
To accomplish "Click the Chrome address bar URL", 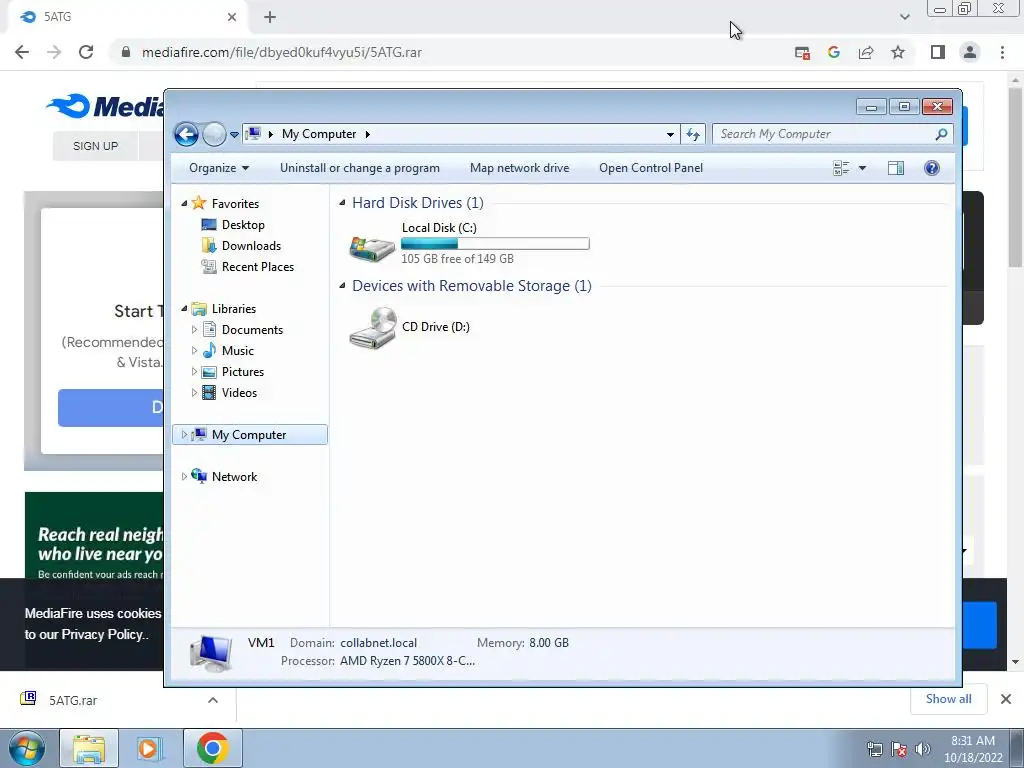I will click(x=281, y=52).
